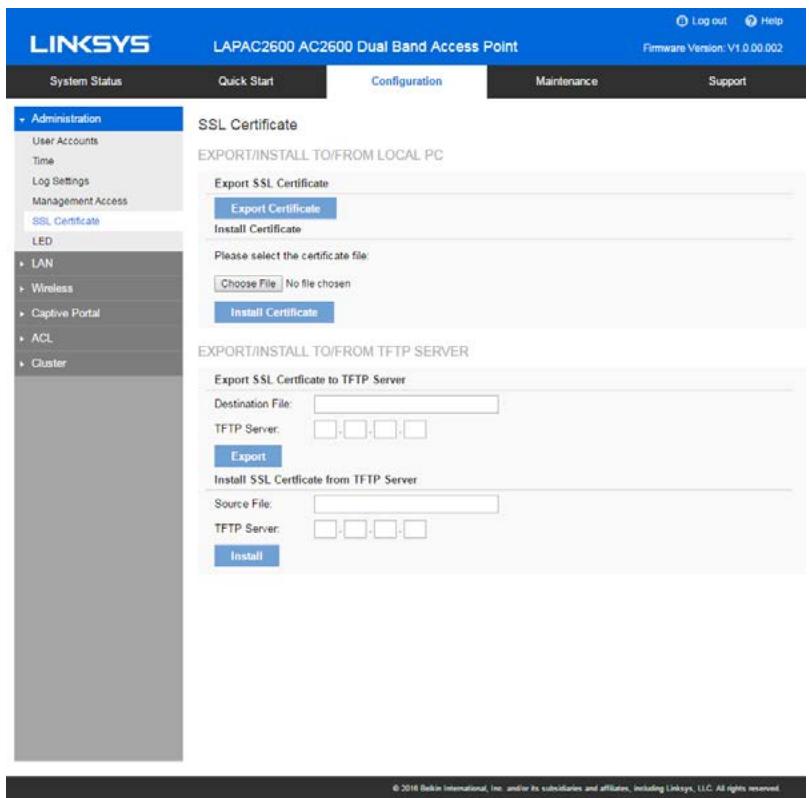Image resolution: width=809 pixels, height=798 pixels.
Task: Click fourth octet of export TFTP Server
Action: coord(415,429)
